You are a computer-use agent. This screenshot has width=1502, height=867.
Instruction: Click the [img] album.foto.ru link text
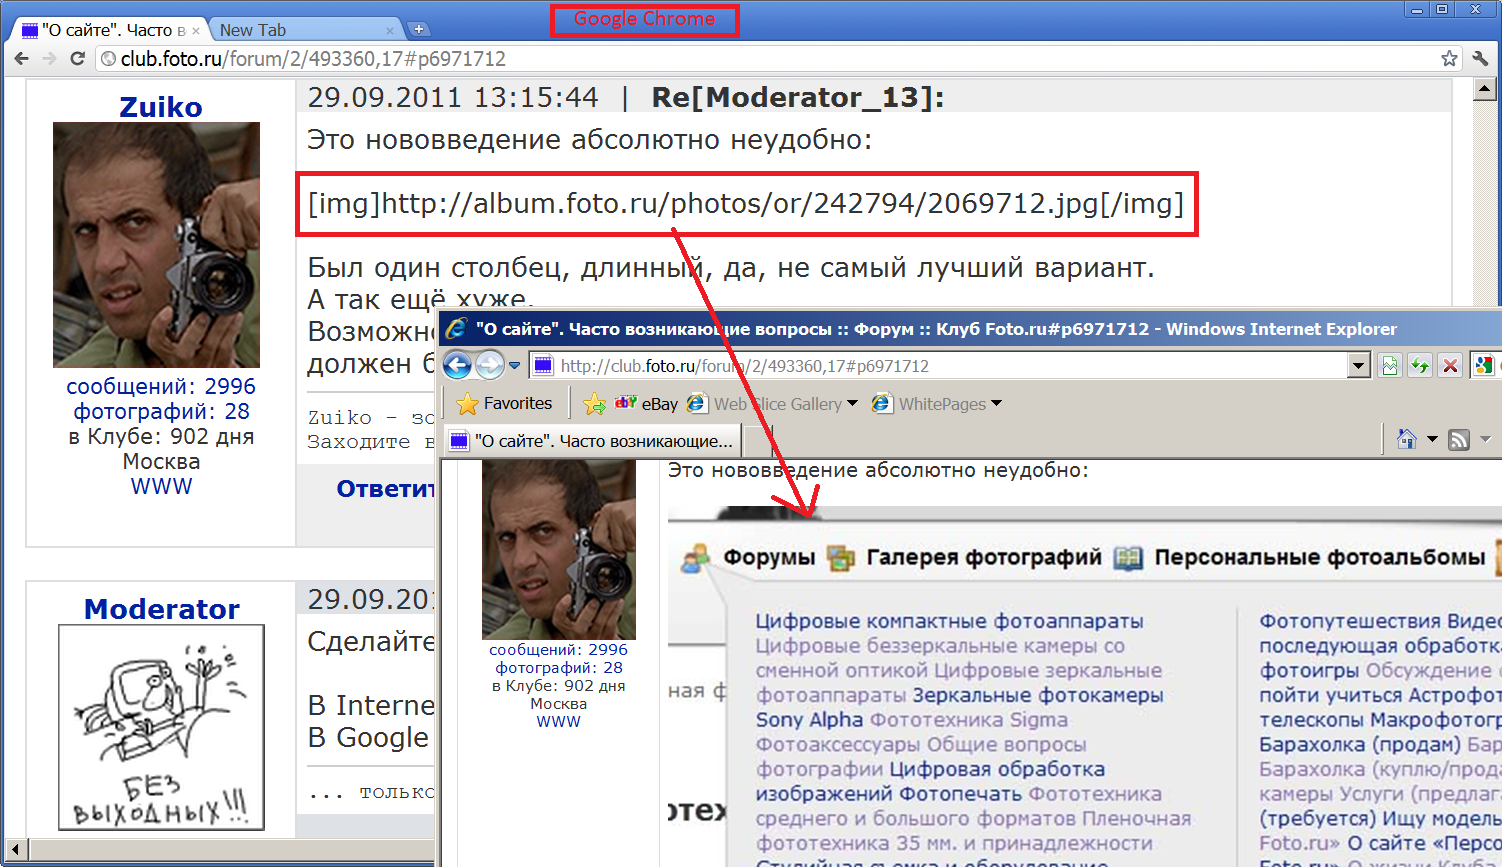coord(746,204)
